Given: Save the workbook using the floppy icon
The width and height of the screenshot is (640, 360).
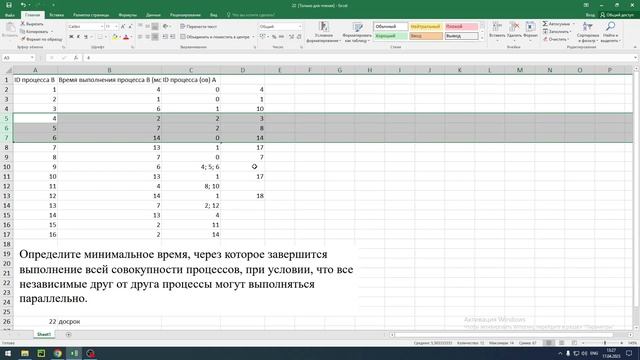Looking at the screenshot, I should point(9,5).
